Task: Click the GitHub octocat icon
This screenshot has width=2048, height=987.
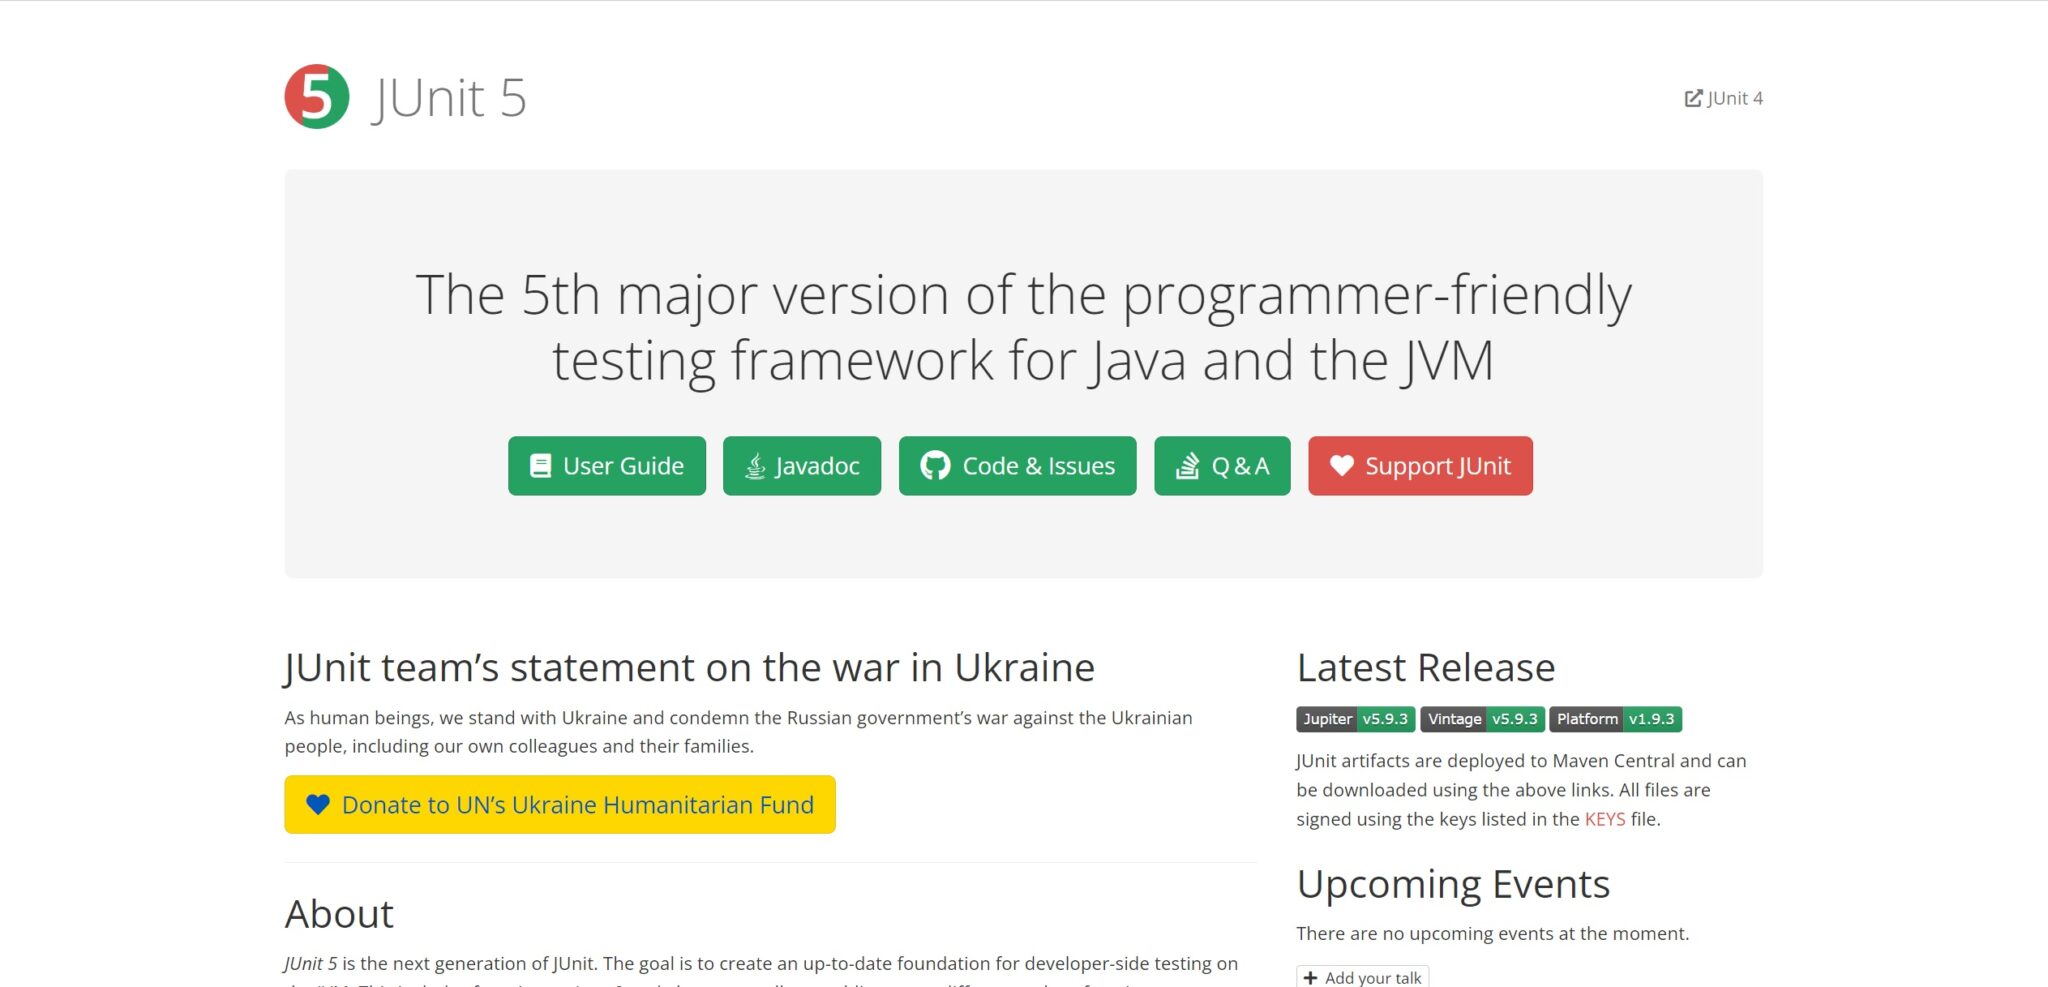Action: pyautogui.click(x=935, y=466)
